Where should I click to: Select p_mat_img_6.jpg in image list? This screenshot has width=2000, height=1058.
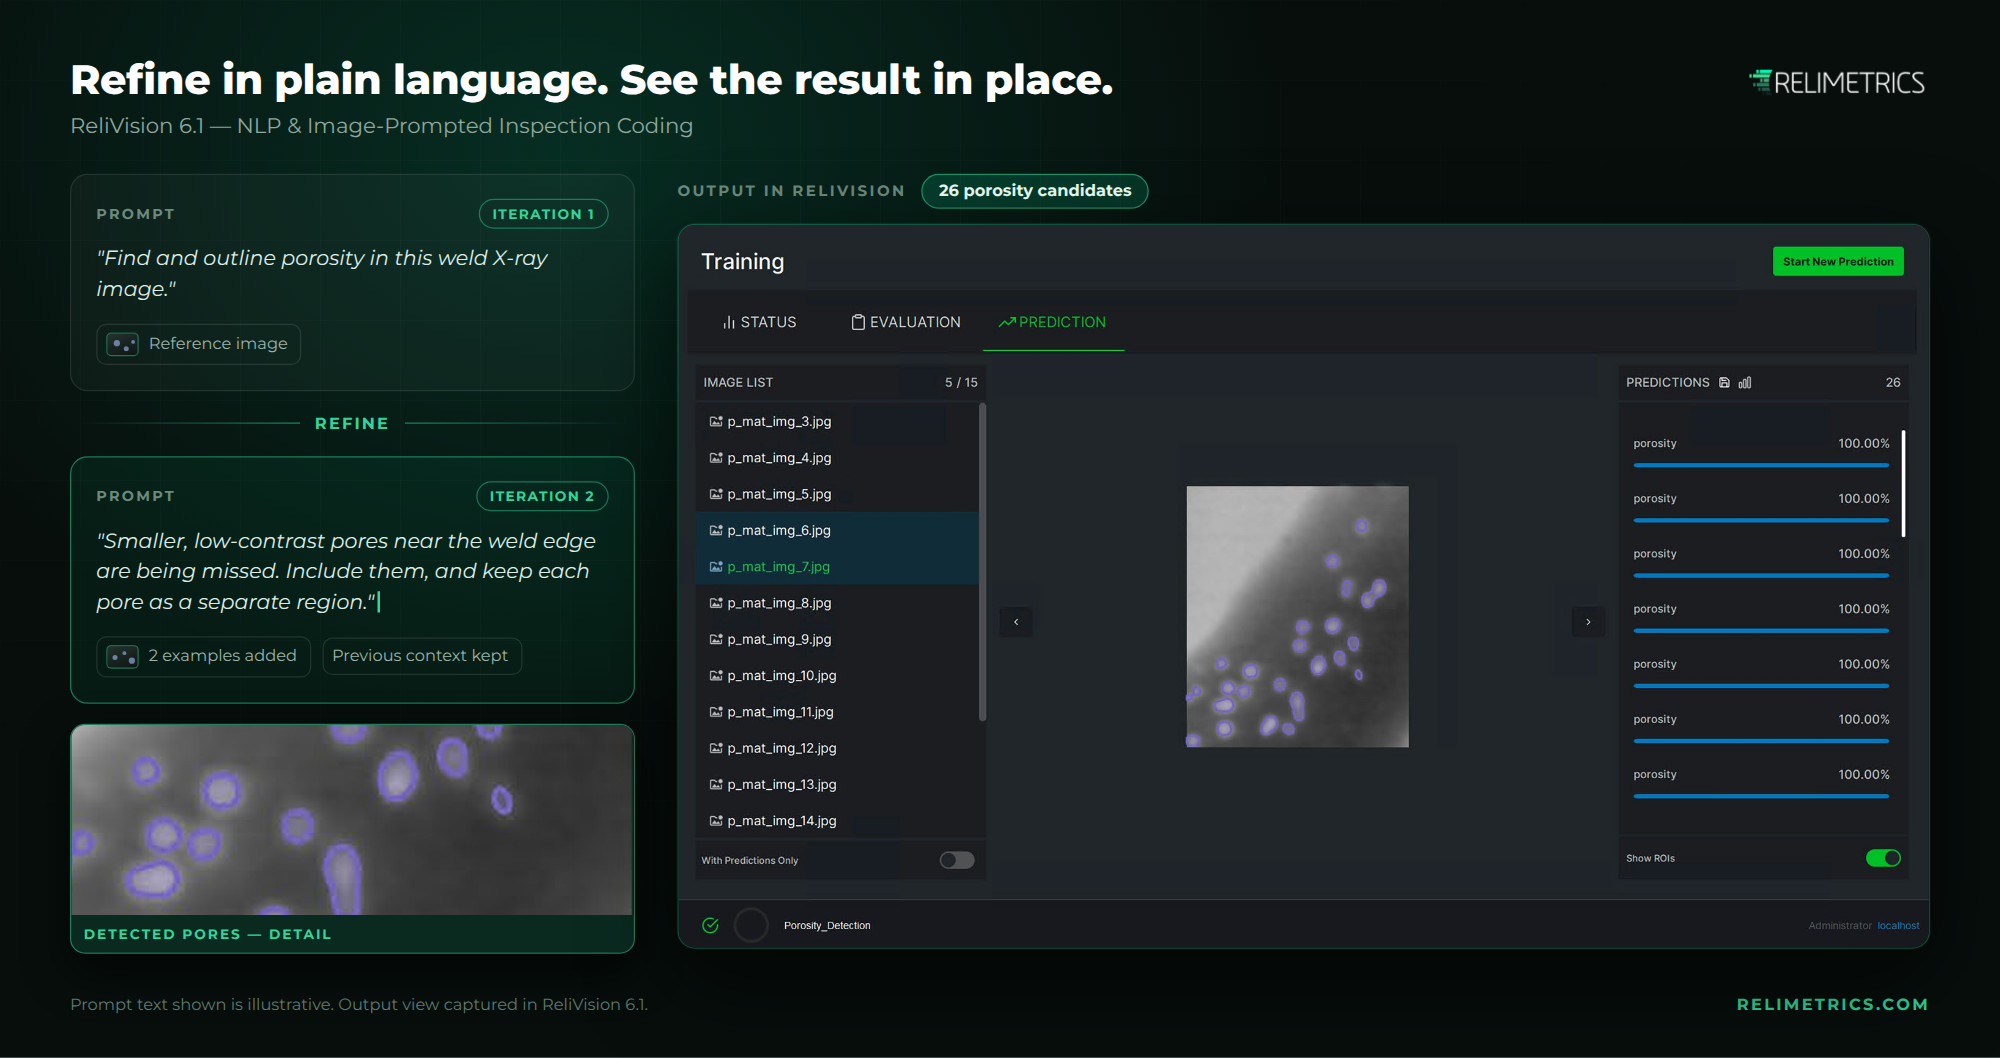(837, 530)
